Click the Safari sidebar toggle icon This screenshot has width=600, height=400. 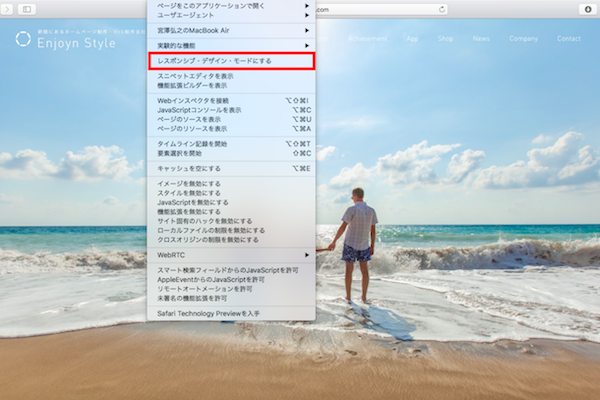(x=25, y=9)
